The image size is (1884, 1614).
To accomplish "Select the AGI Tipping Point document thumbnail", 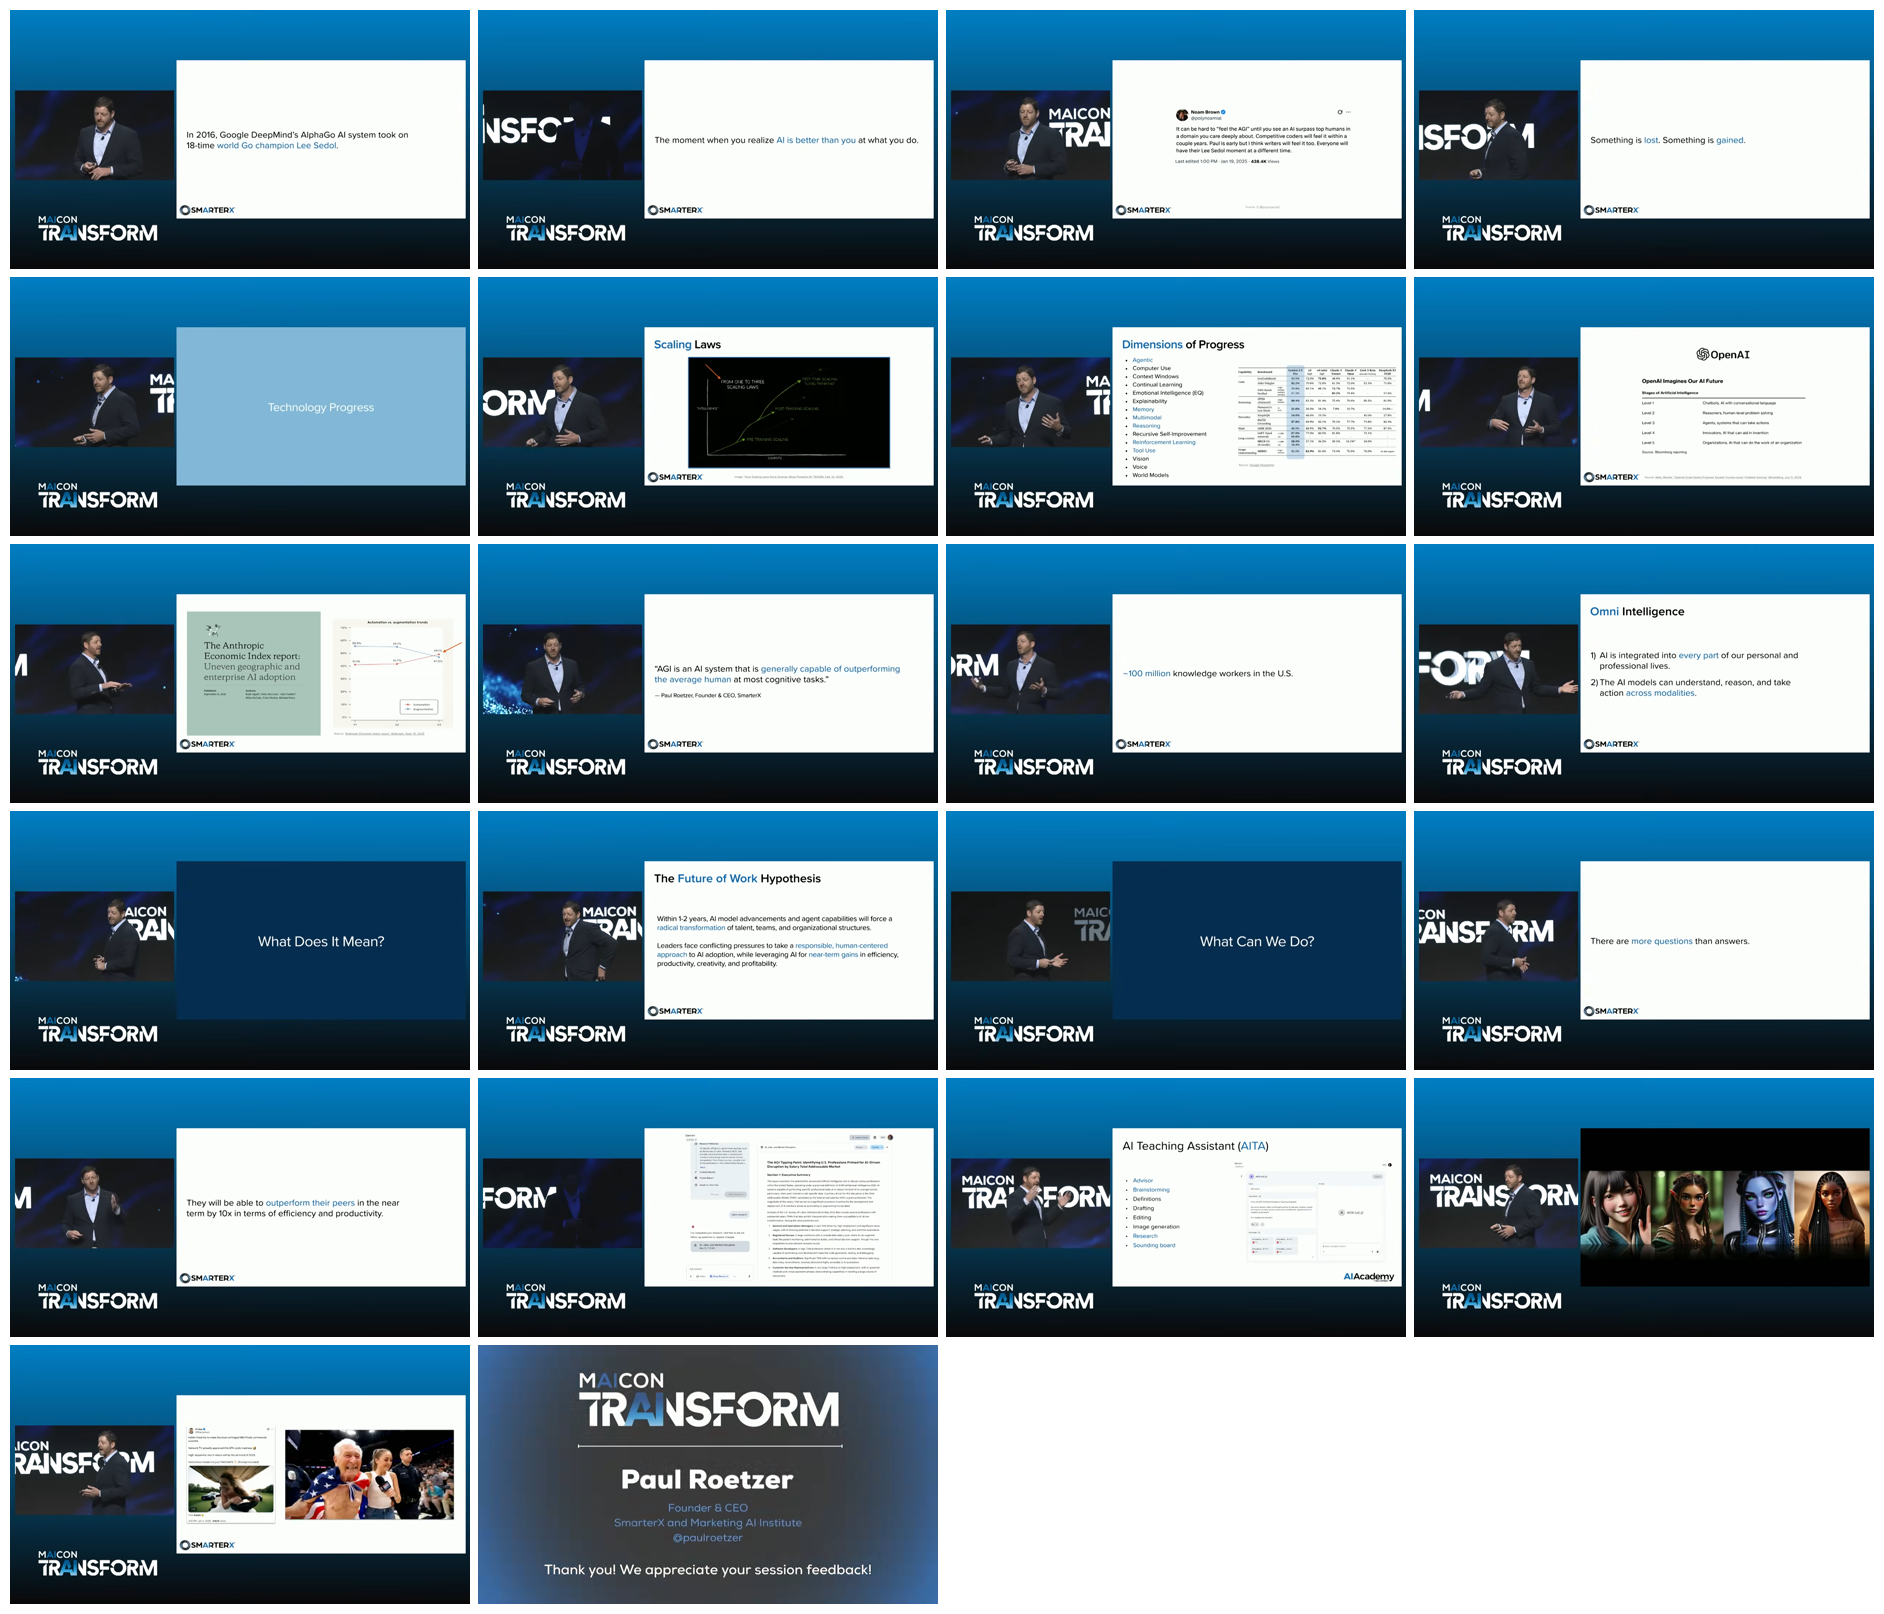I will (708, 1207).
